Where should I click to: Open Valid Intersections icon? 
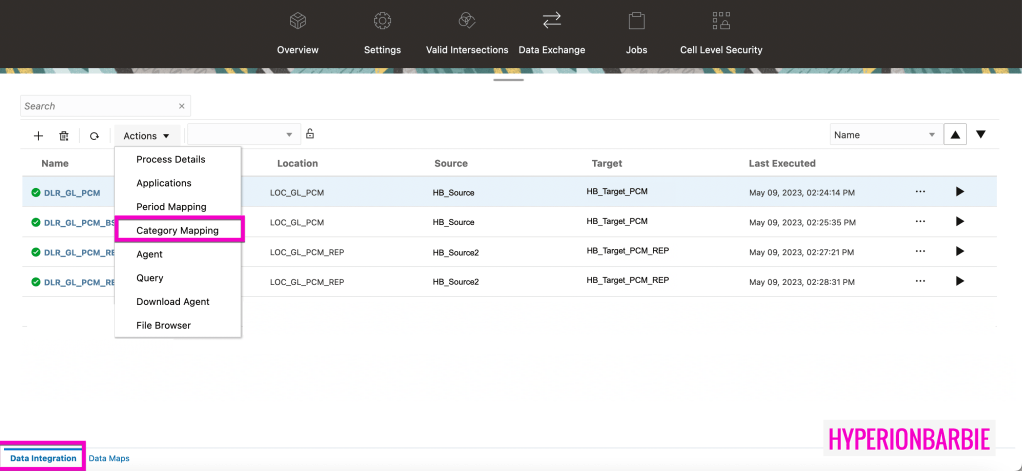click(466, 21)
